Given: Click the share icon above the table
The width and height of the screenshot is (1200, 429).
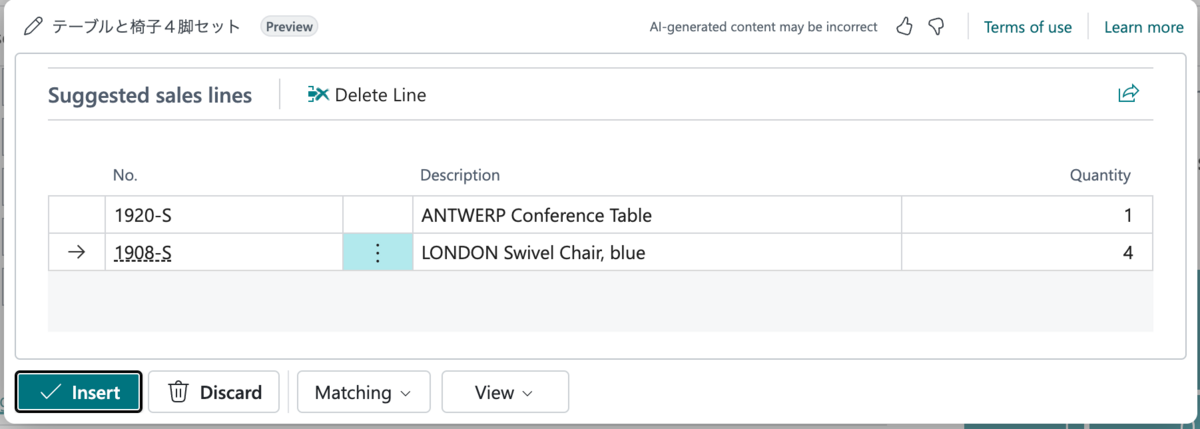Looking at the screenshot, I should (x=1128, y=94).
